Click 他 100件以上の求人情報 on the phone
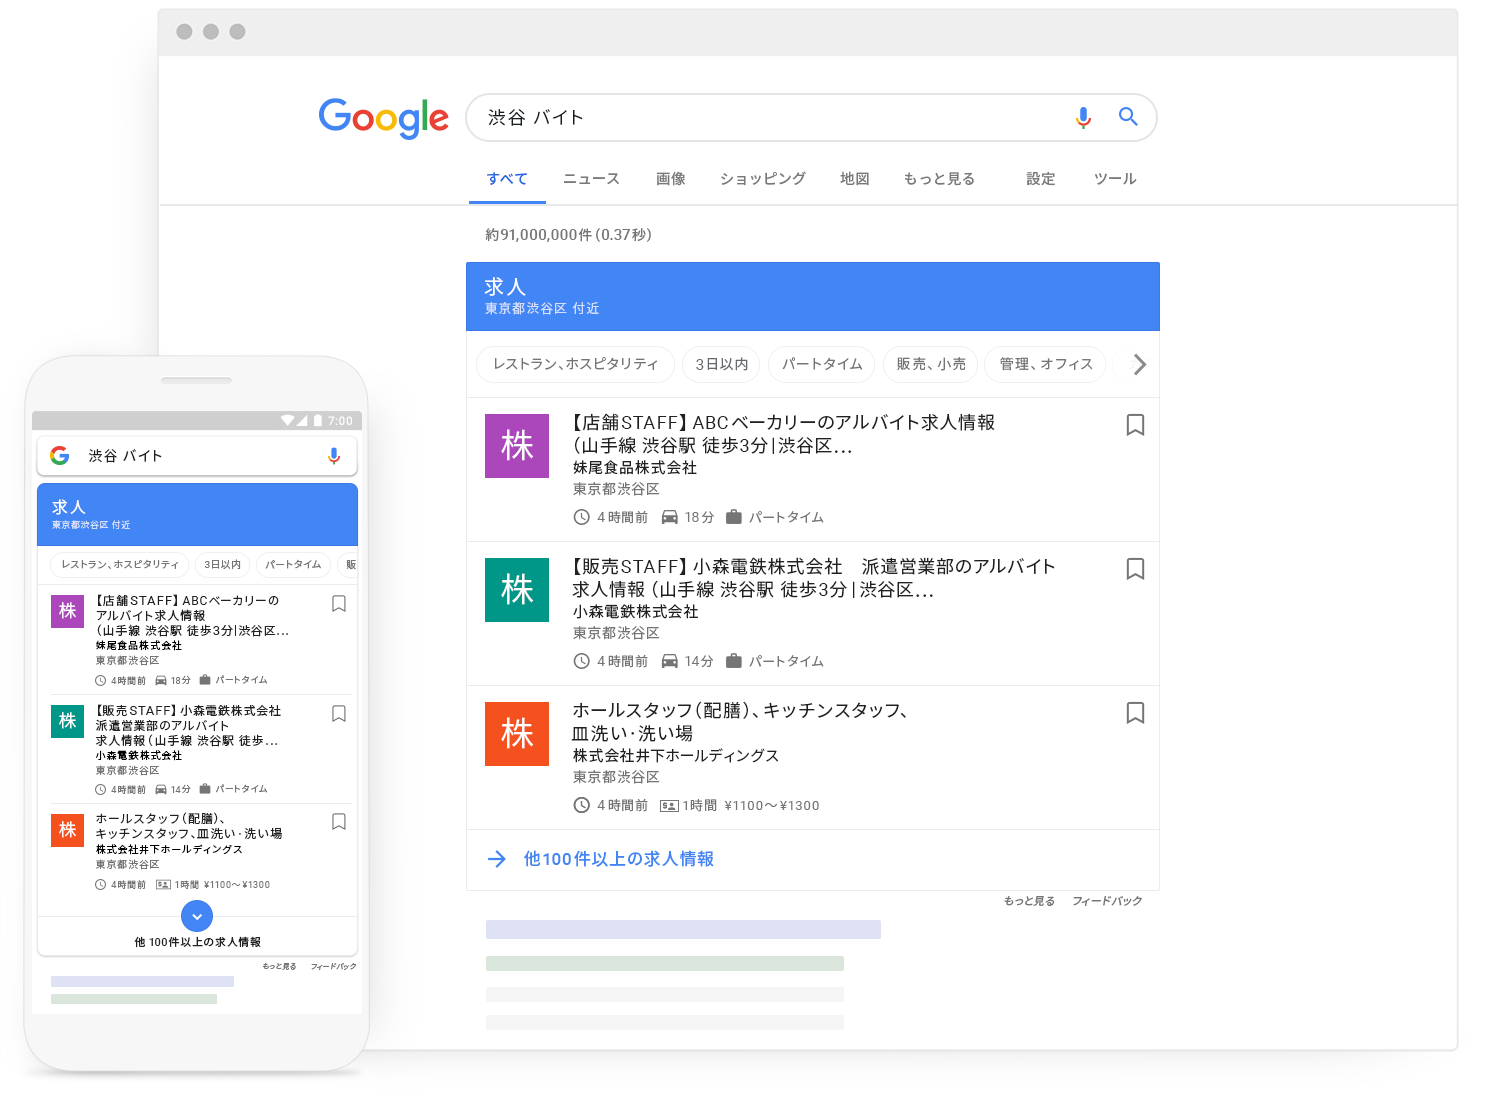The image size is (1506, 1110). point(198,942)
